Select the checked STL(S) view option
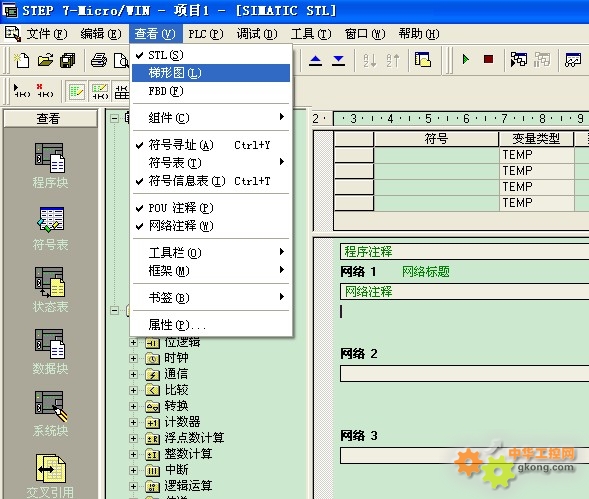The height and width of the screenshot is (499, 589). [x=211, y=55]
